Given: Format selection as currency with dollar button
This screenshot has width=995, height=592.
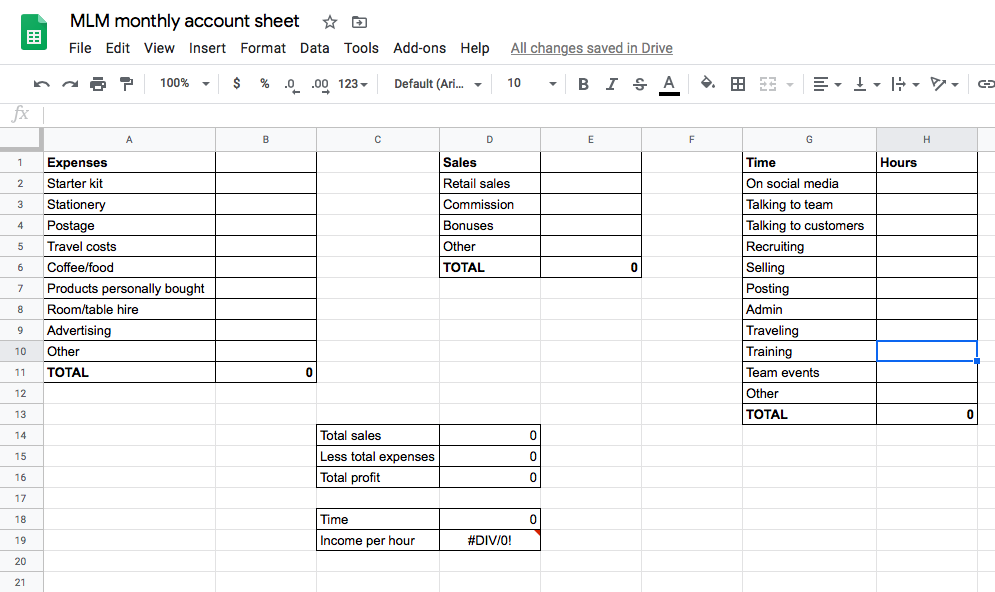Looking at the screenshot, I should (236, 84).
